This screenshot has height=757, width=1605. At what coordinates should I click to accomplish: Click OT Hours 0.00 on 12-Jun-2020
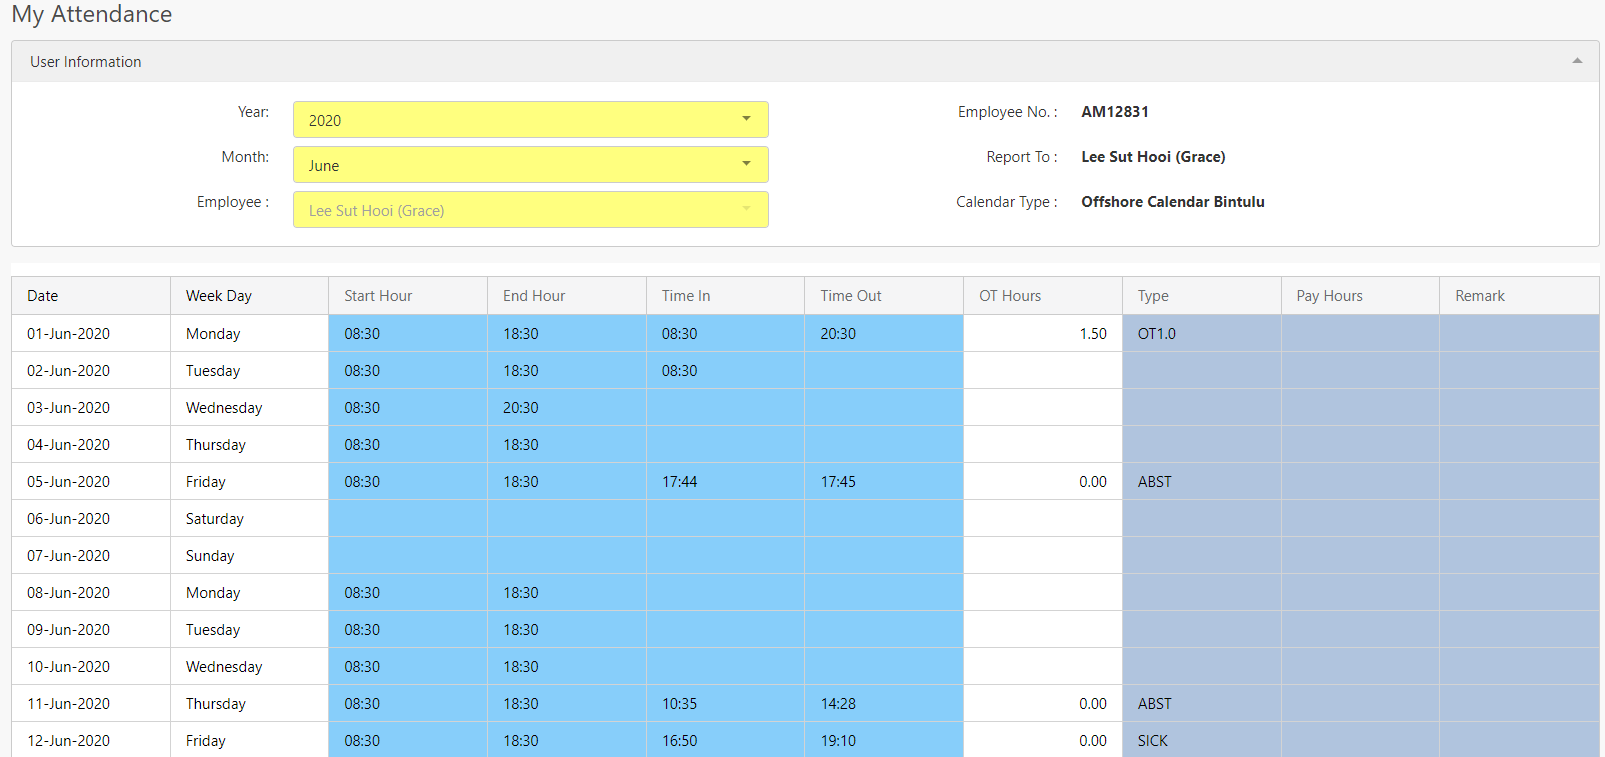(1043, 741)
